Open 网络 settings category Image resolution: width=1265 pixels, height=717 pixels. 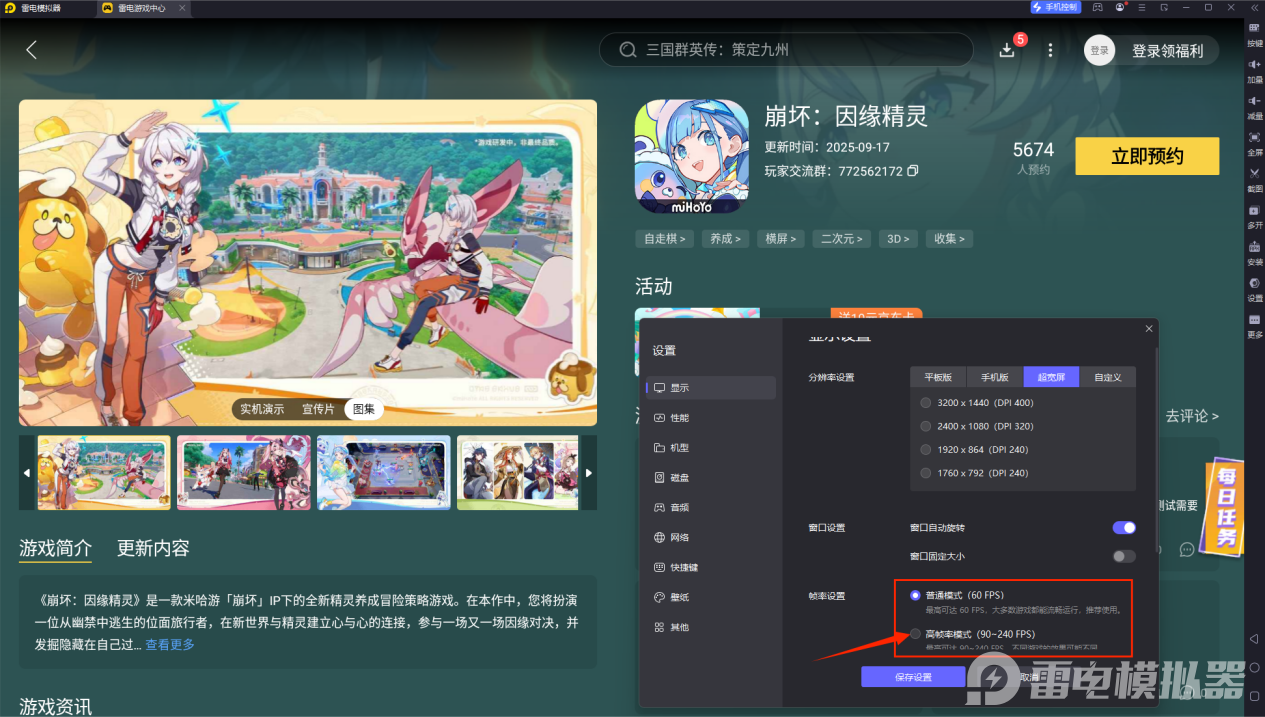[710, 537]
